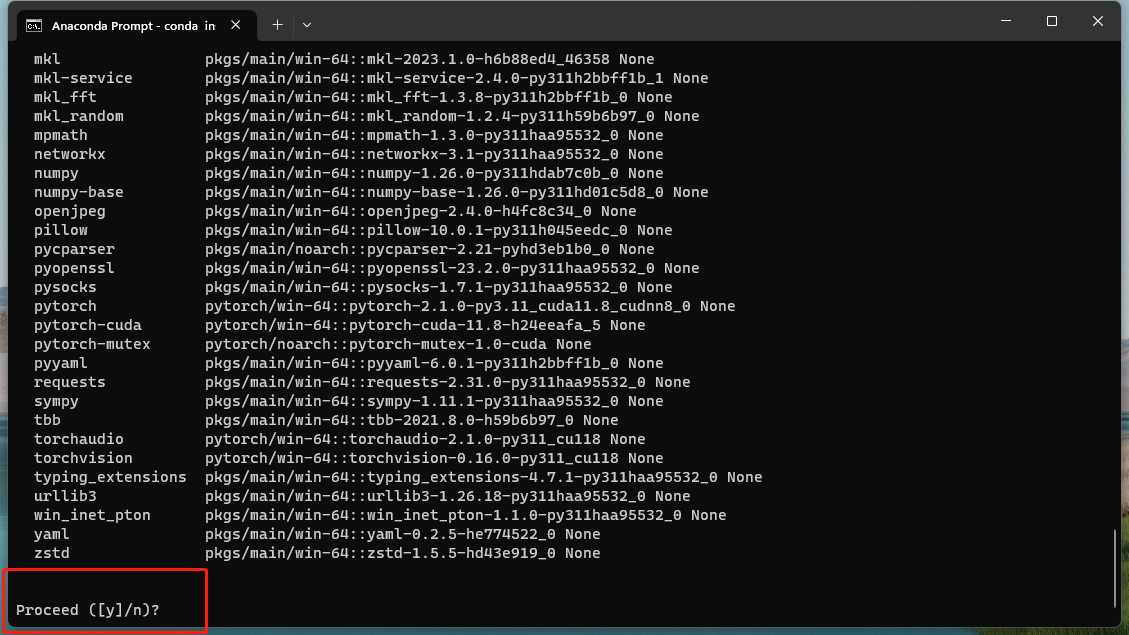Click the 'numpy' package name
Image resolution: width=1129 pixels, height=635 pixels.
(x=56, y=174)
